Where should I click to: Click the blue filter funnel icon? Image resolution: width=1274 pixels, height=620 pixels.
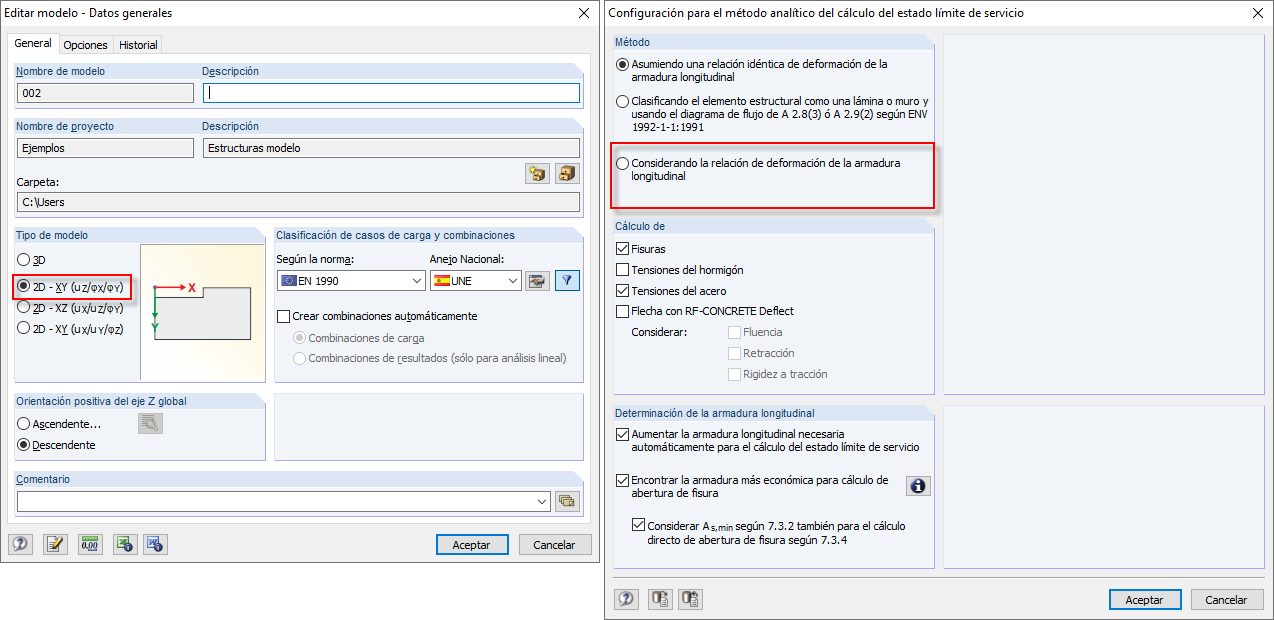tap(567, 281)
